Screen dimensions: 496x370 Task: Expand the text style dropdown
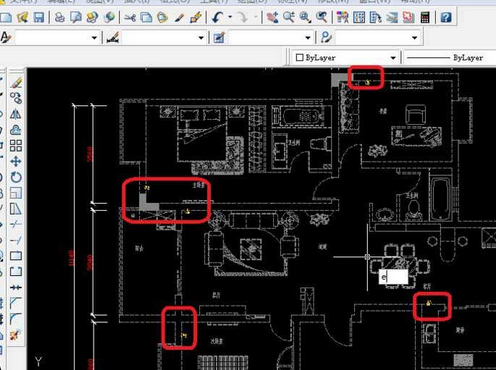(x=94, y=38)
